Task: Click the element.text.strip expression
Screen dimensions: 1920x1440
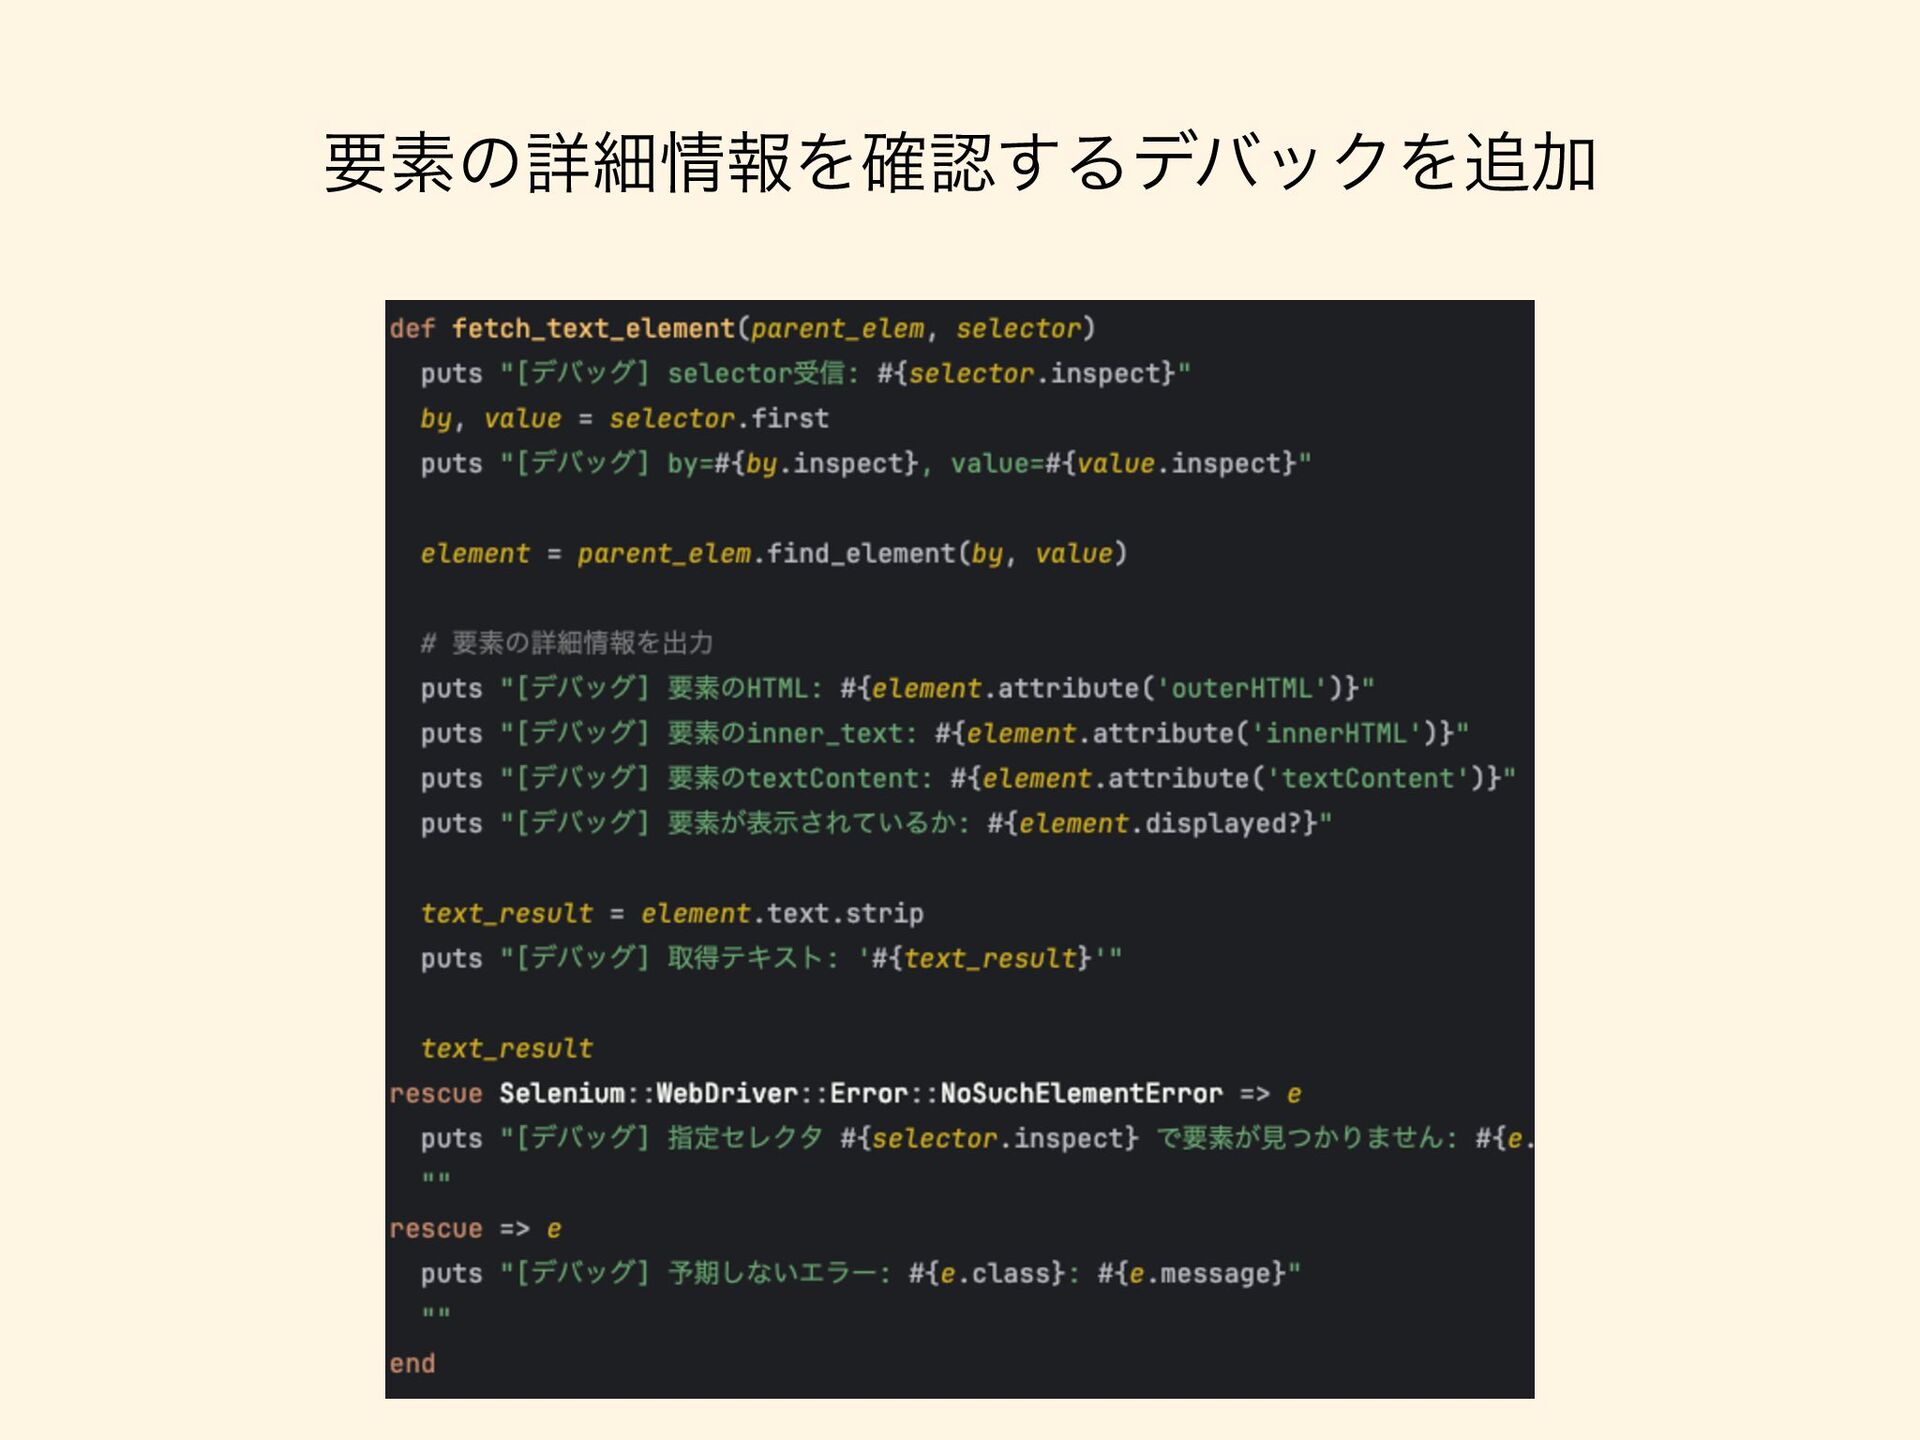Action: pos(782,914)
